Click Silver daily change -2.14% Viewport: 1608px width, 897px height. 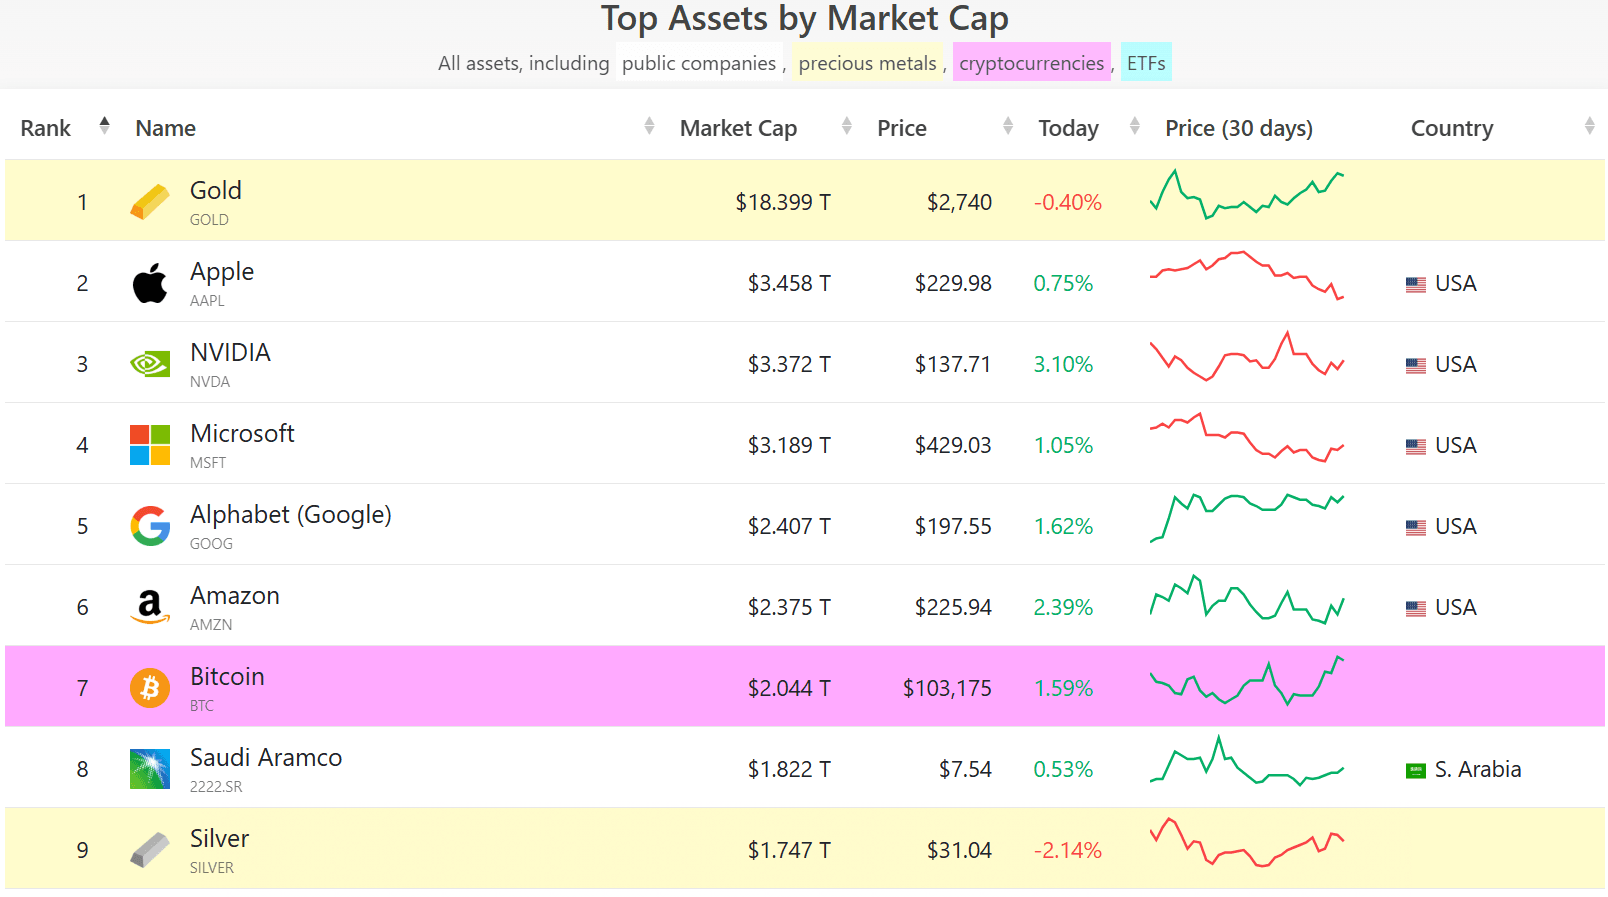click(1068, 850)
